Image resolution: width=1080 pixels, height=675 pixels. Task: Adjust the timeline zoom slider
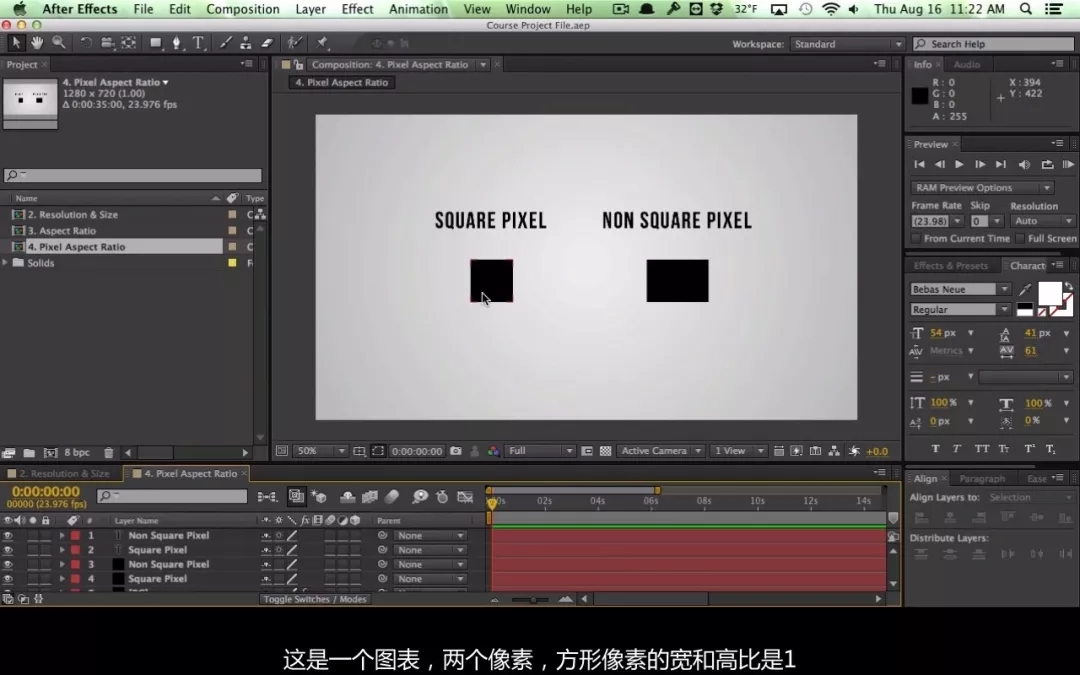[x=533, y=599]
